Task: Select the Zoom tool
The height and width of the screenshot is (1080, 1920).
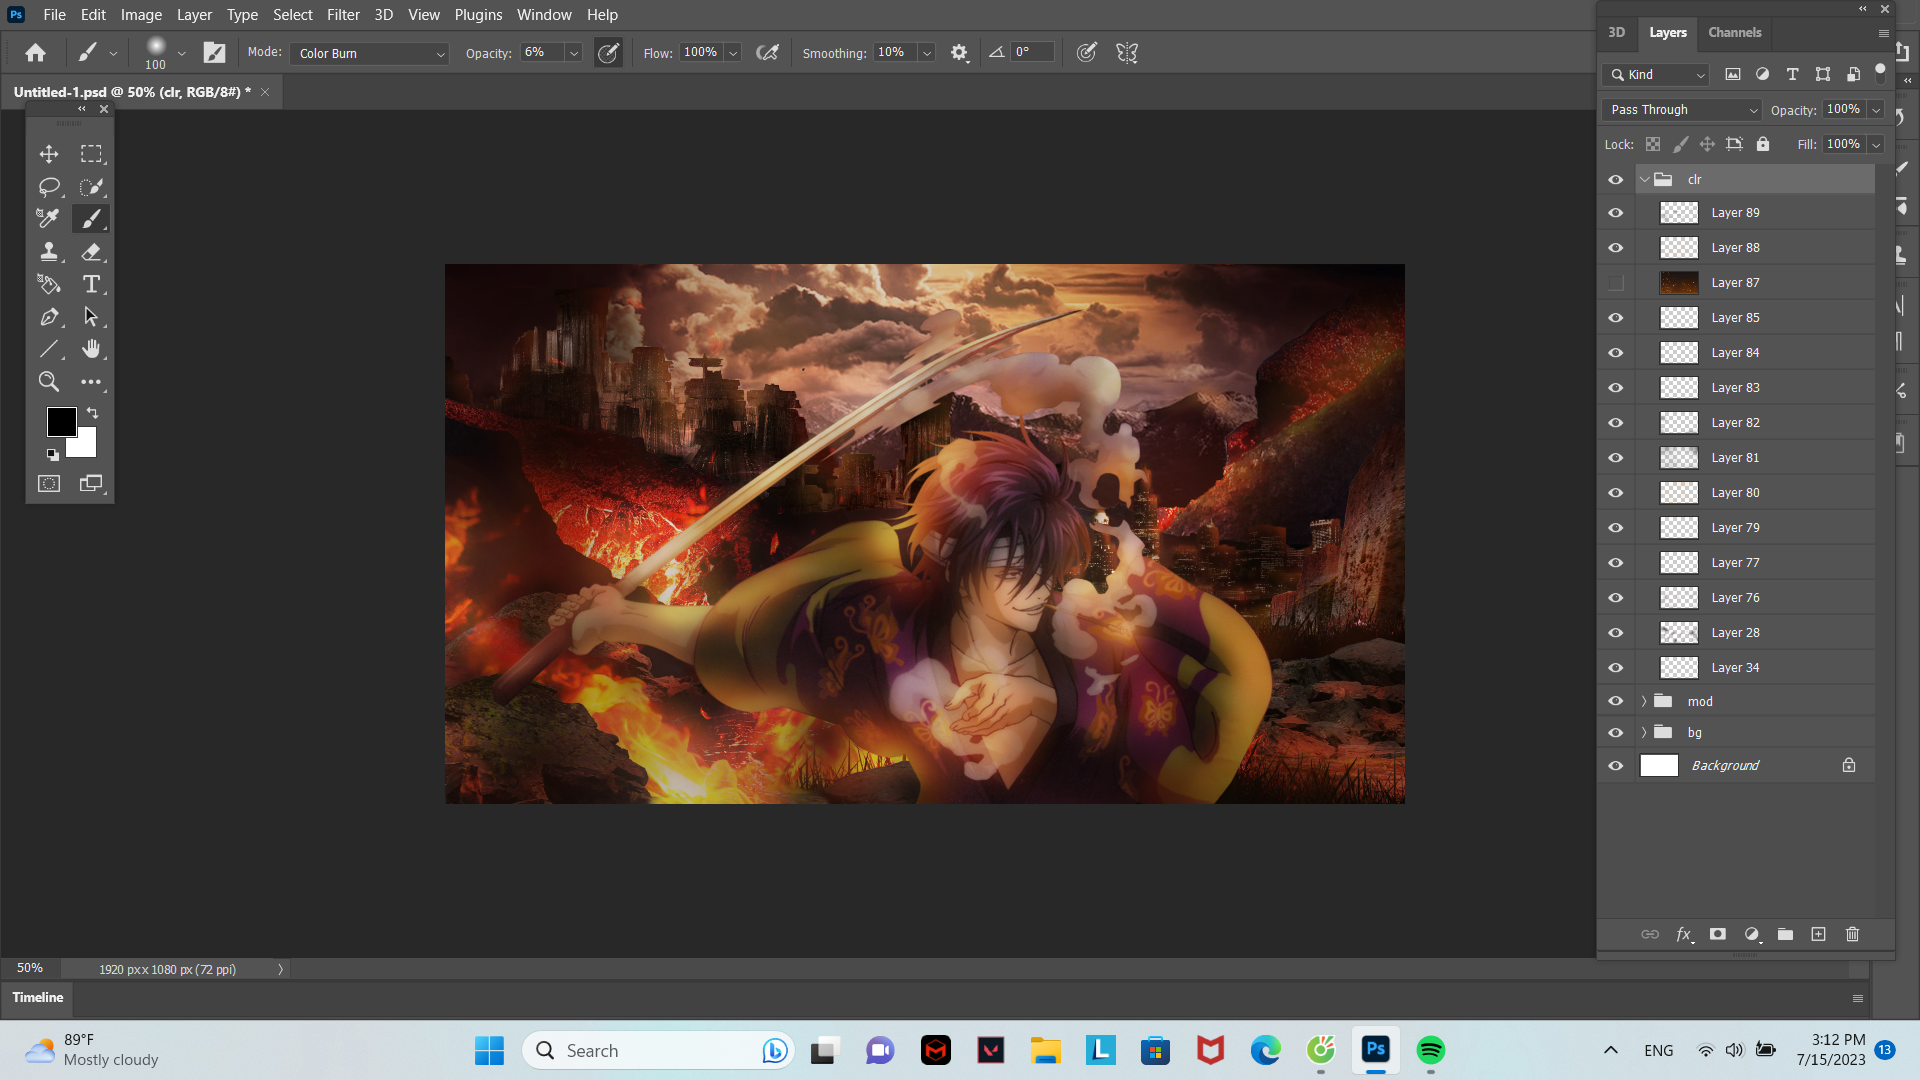Action: click(48, 381)
